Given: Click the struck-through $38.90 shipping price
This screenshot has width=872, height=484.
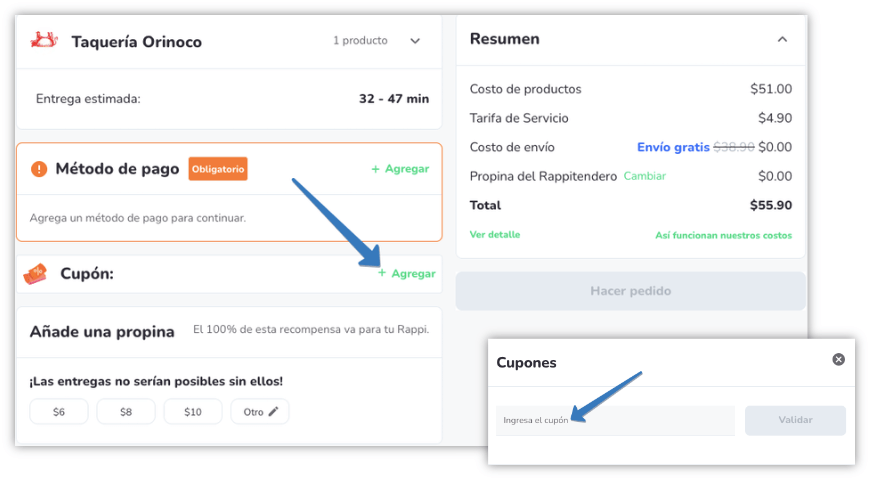Looking at the screenshot, I should [x=734, y=147].
